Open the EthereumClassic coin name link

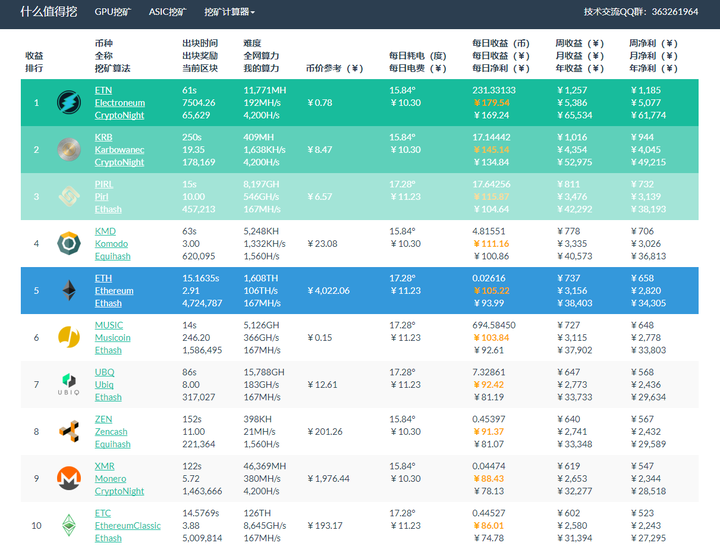(x=128, y=526)
